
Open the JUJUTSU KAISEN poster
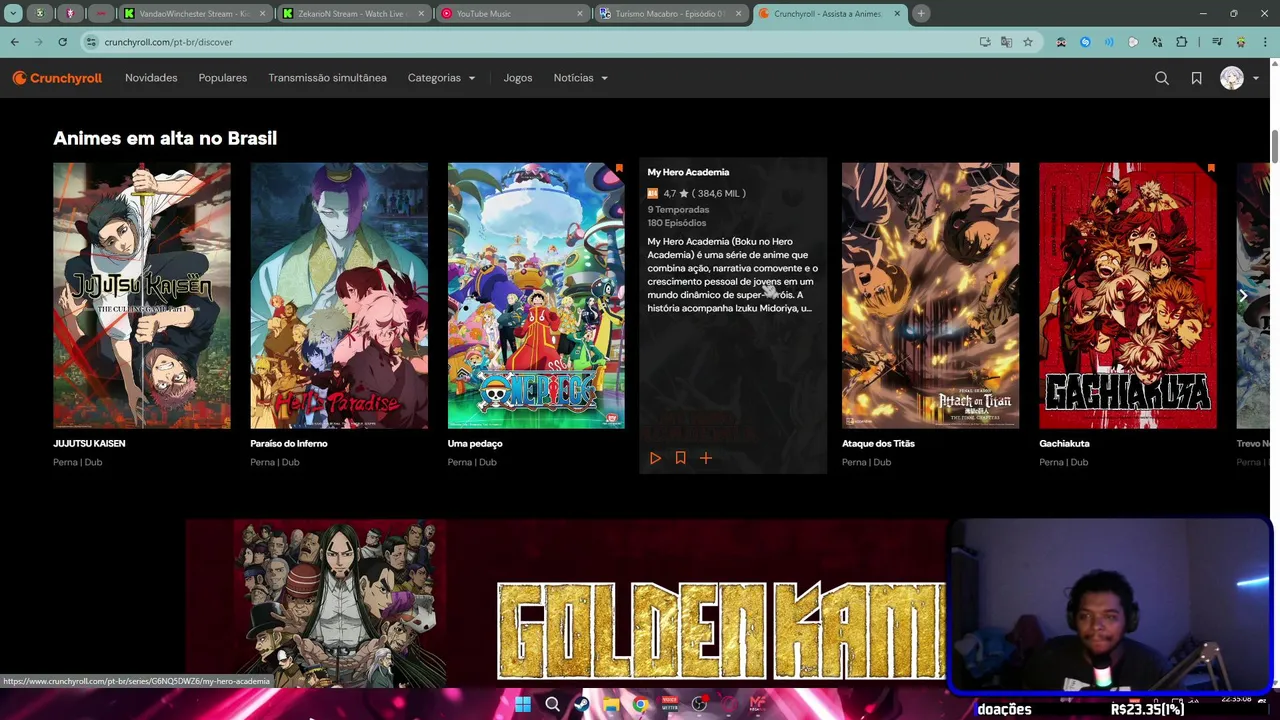pyautogui.click(x=142, y=296)
